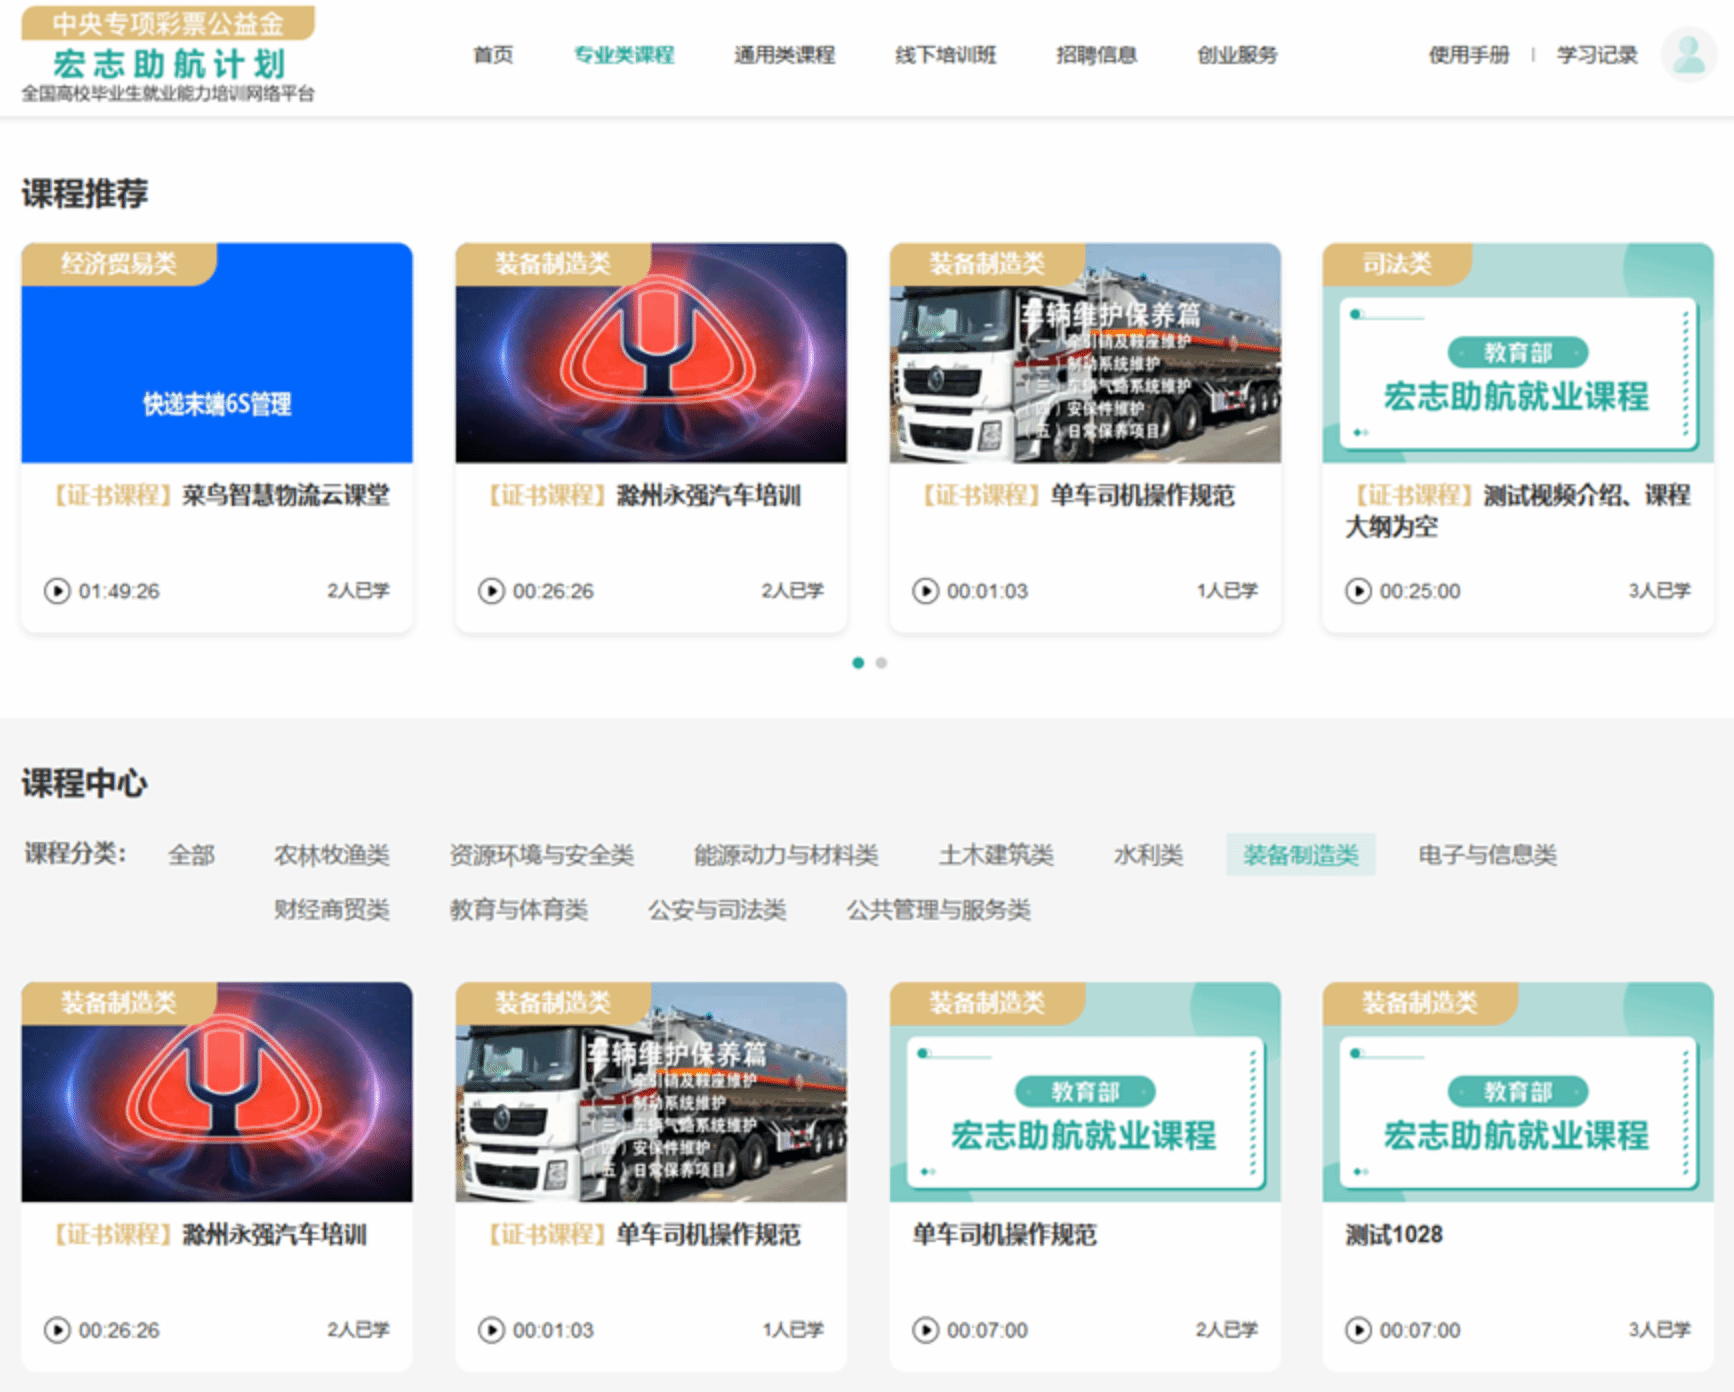
Task: Click the 宏志助航计划 site logo
Action: (168, 55)
